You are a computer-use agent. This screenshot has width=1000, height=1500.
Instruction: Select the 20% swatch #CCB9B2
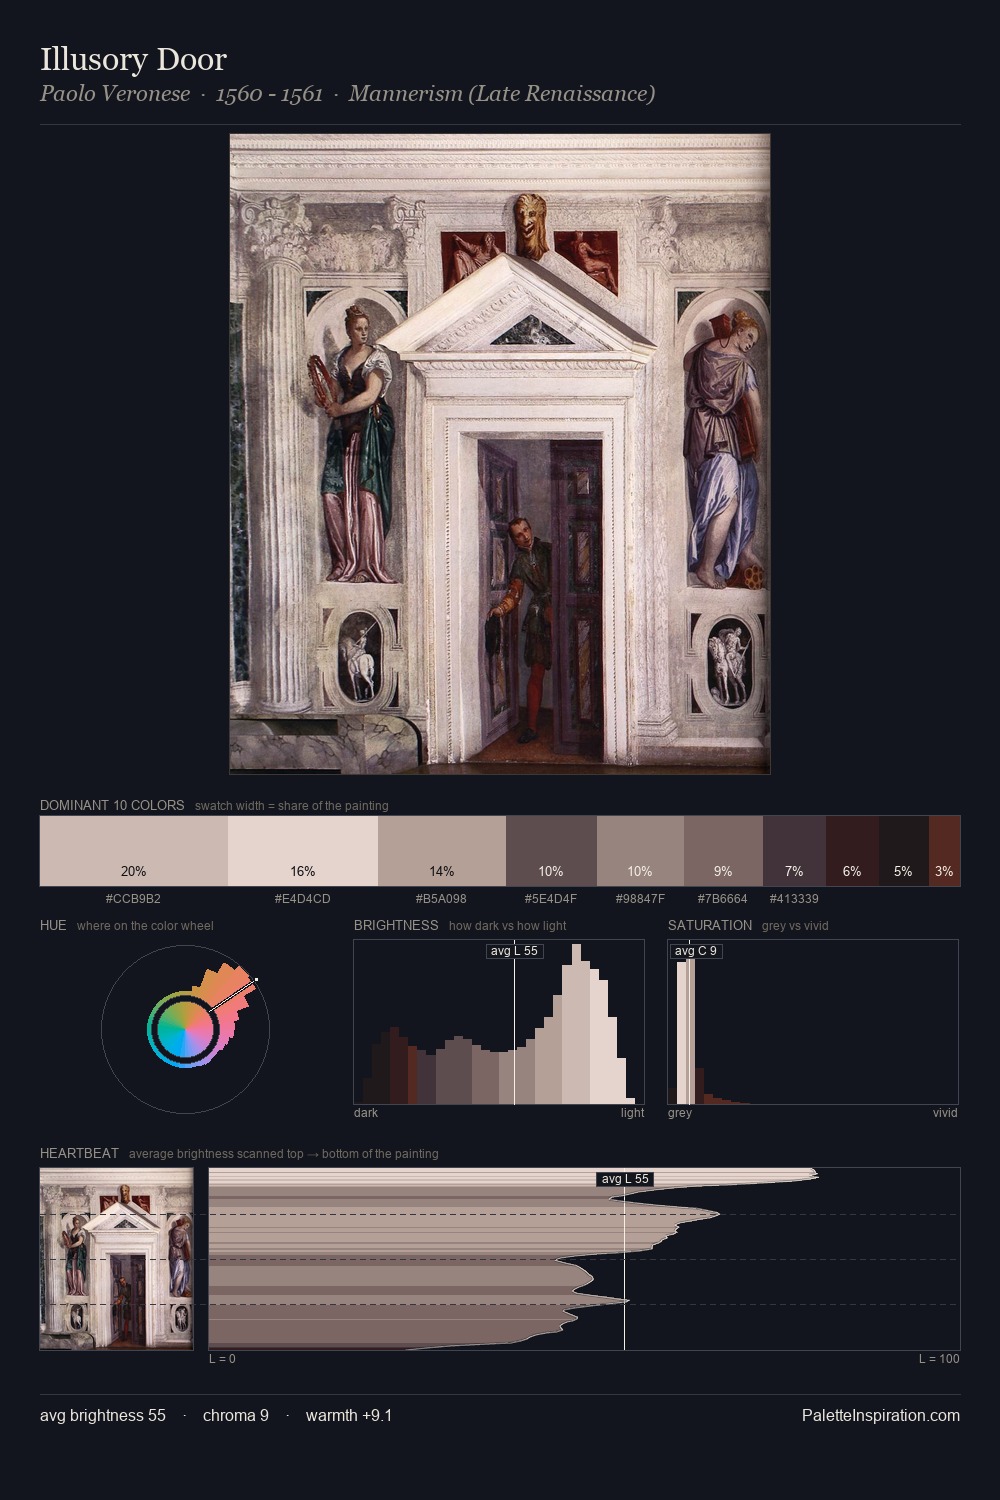point(134,851)
